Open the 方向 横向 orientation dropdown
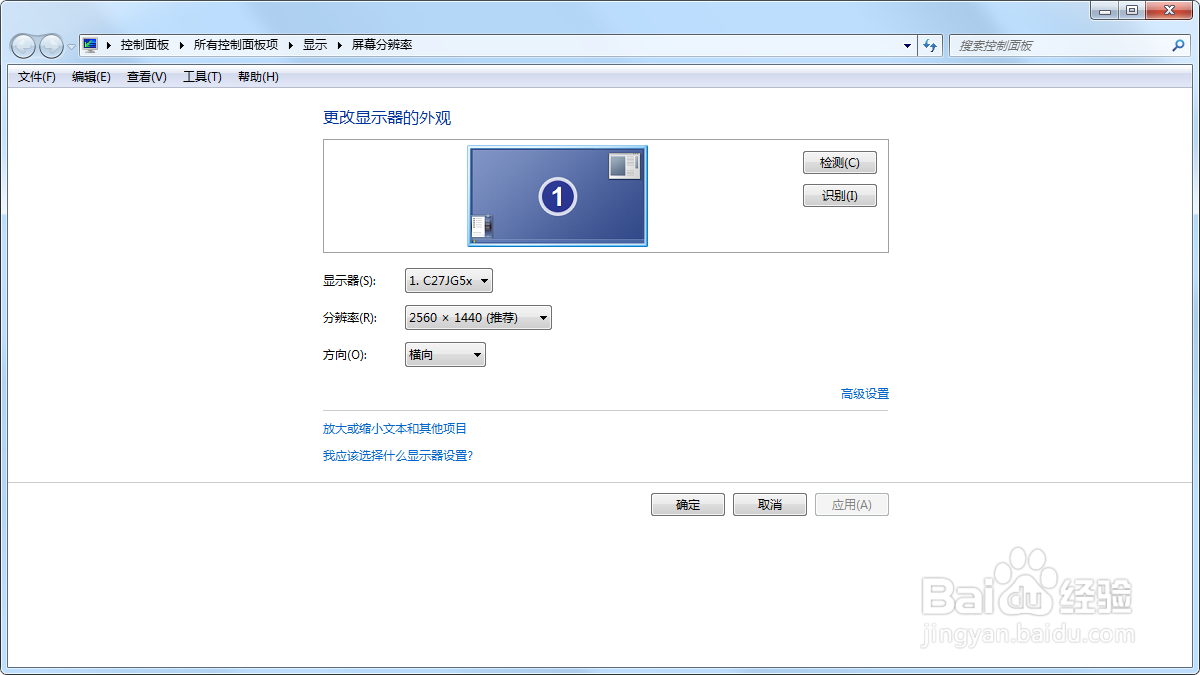The width and height of the screenshot is (1200, 675). [x=445, y=355]
